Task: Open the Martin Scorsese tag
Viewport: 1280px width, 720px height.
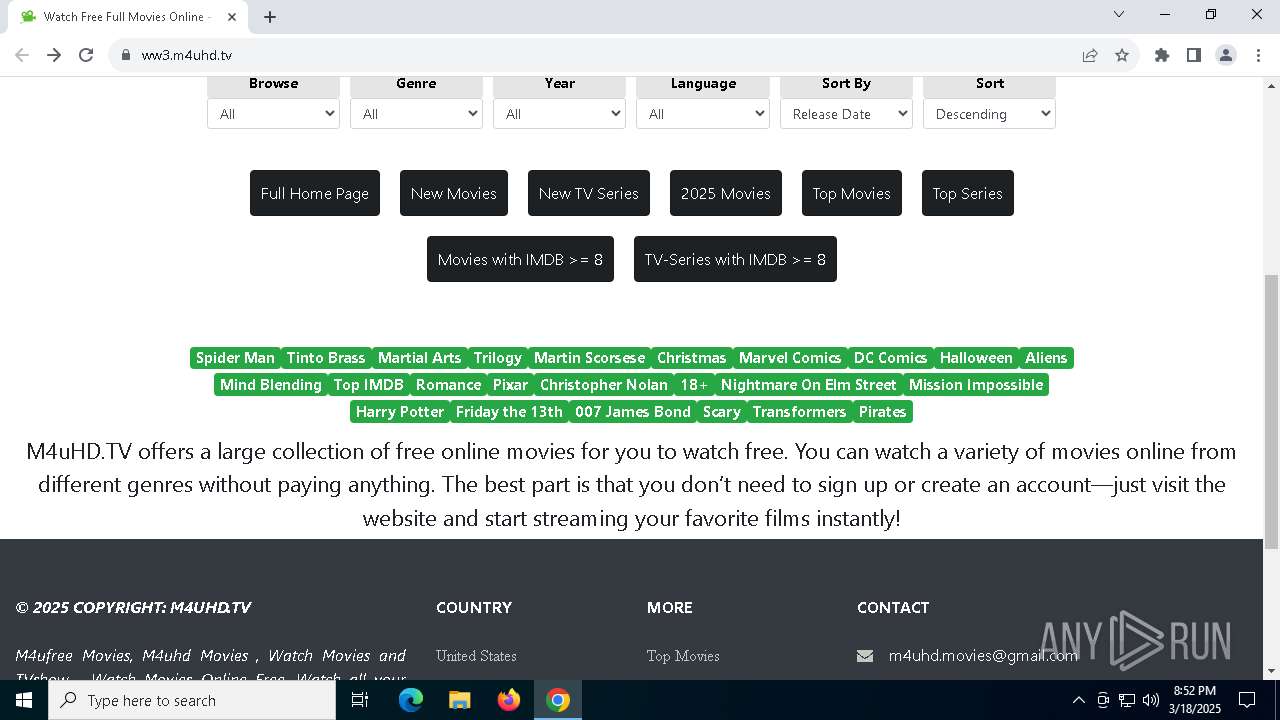Action: coord(589,358)
